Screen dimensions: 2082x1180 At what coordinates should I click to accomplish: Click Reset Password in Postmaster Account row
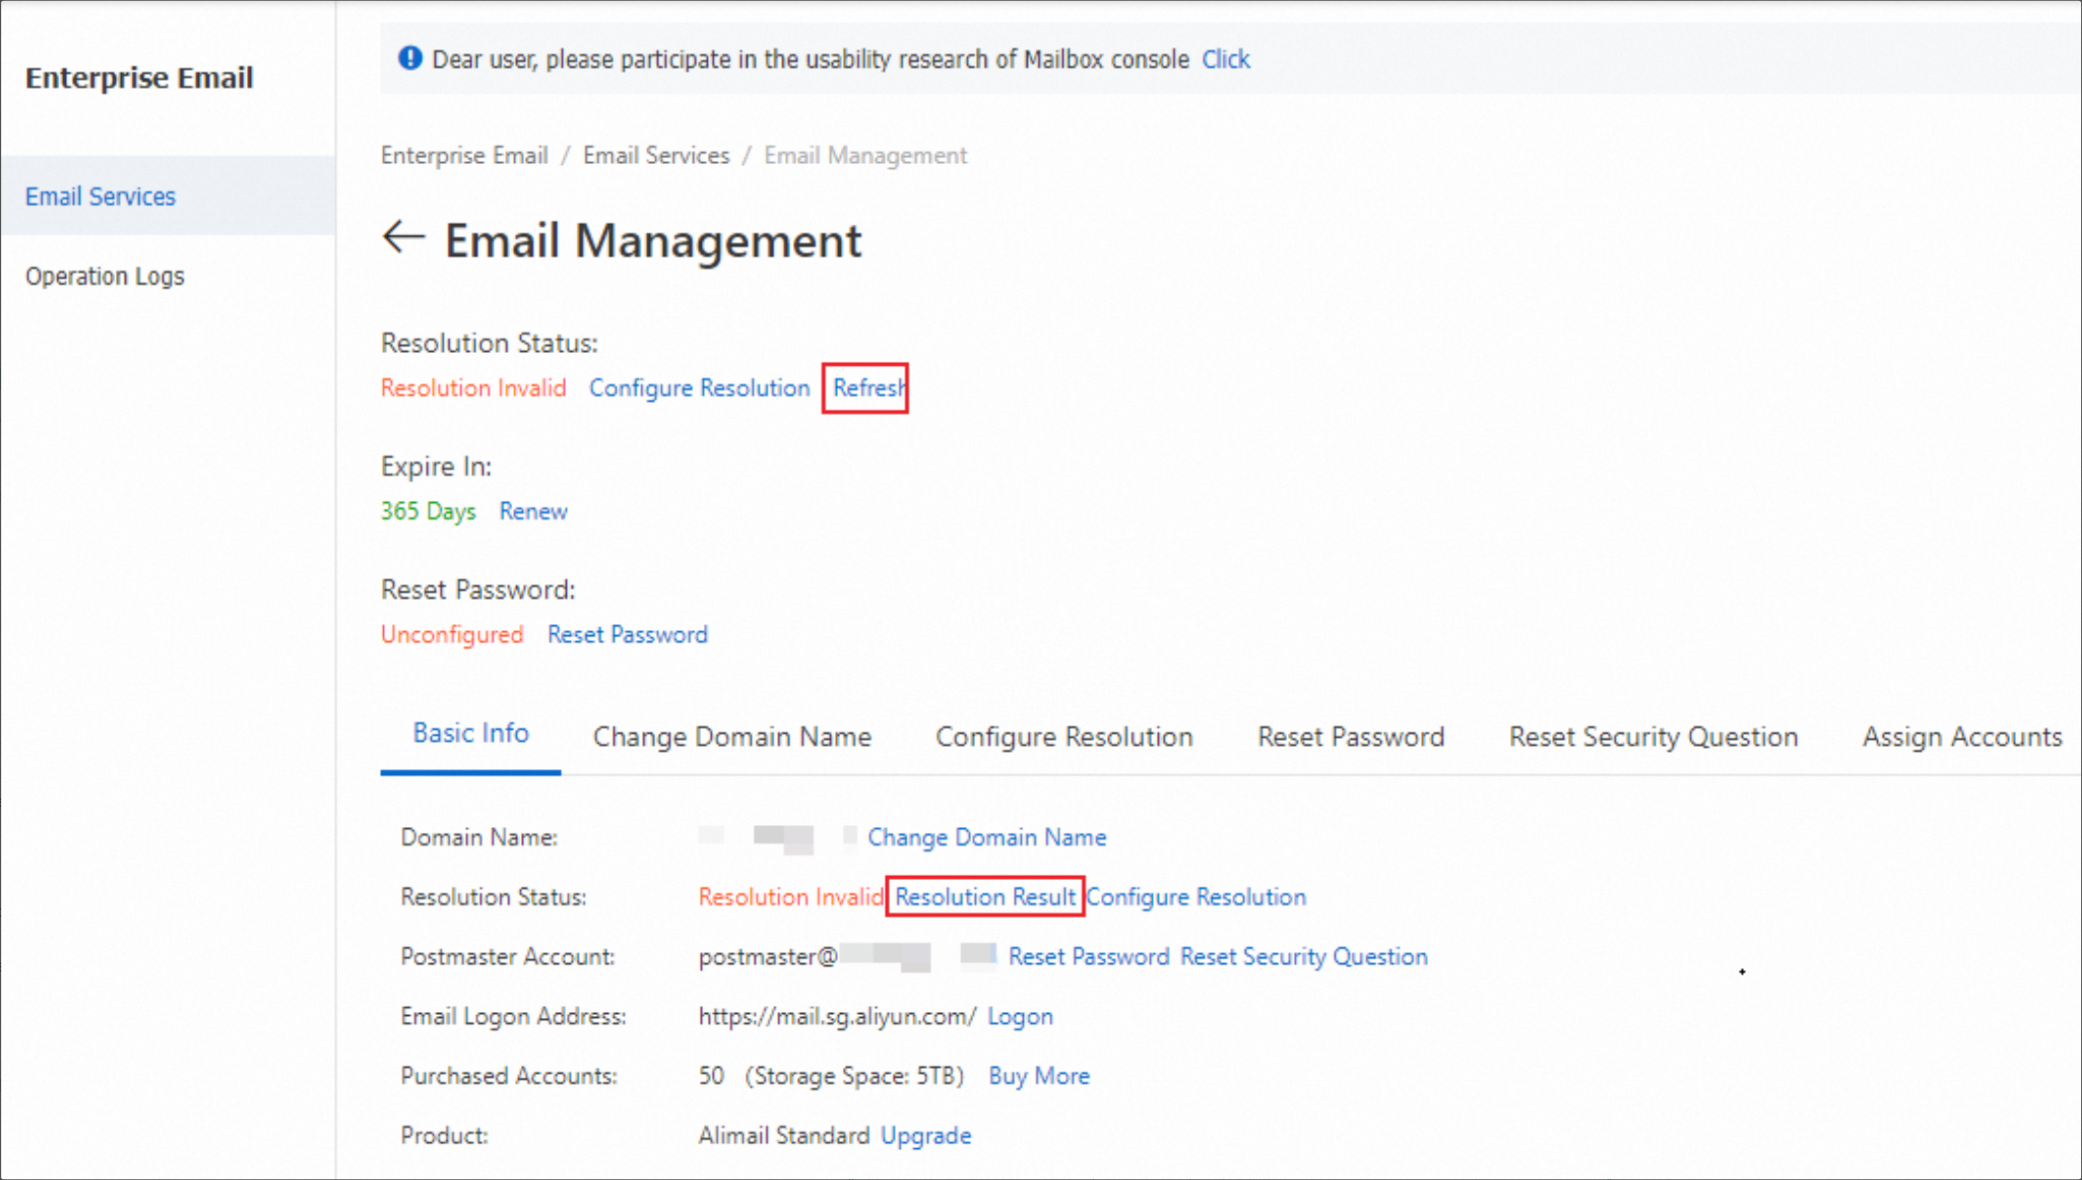pyautogui.click(x=1089, y=957)
